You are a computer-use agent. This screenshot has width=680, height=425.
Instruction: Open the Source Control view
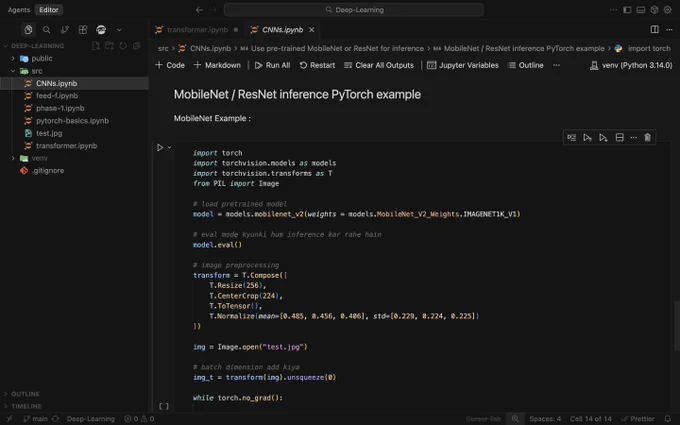coord(65,29)
